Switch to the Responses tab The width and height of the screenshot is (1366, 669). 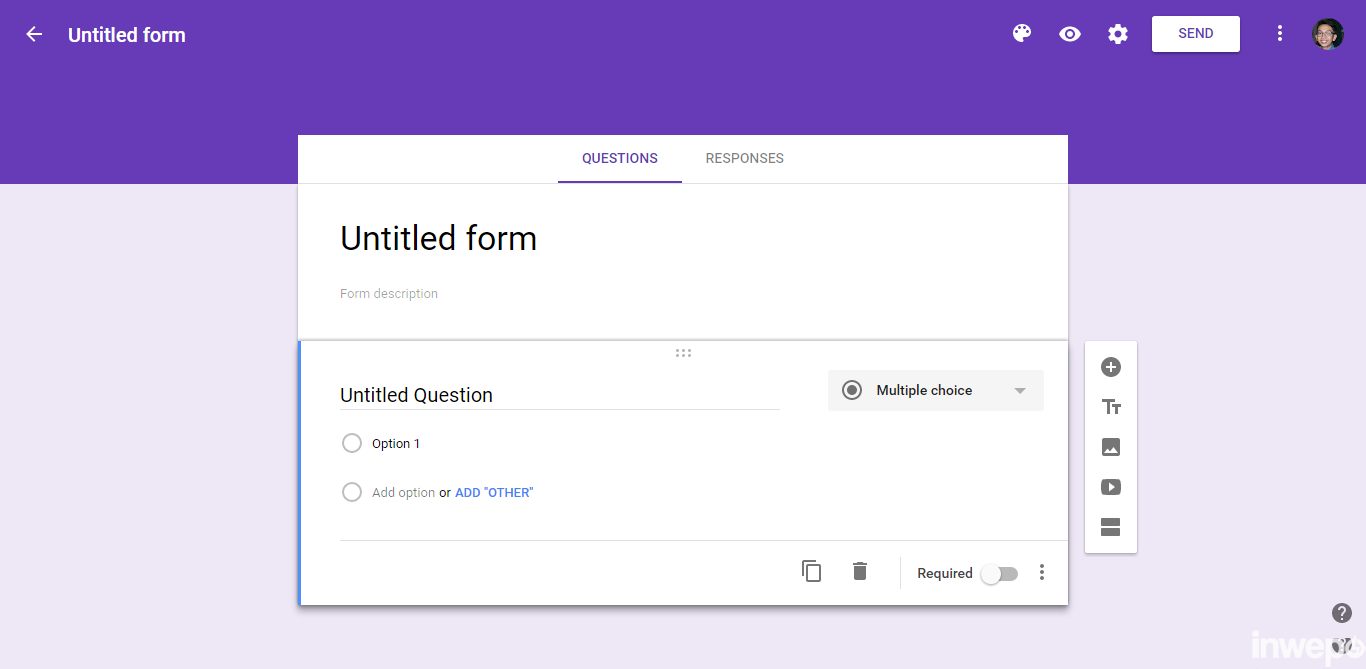745,158
